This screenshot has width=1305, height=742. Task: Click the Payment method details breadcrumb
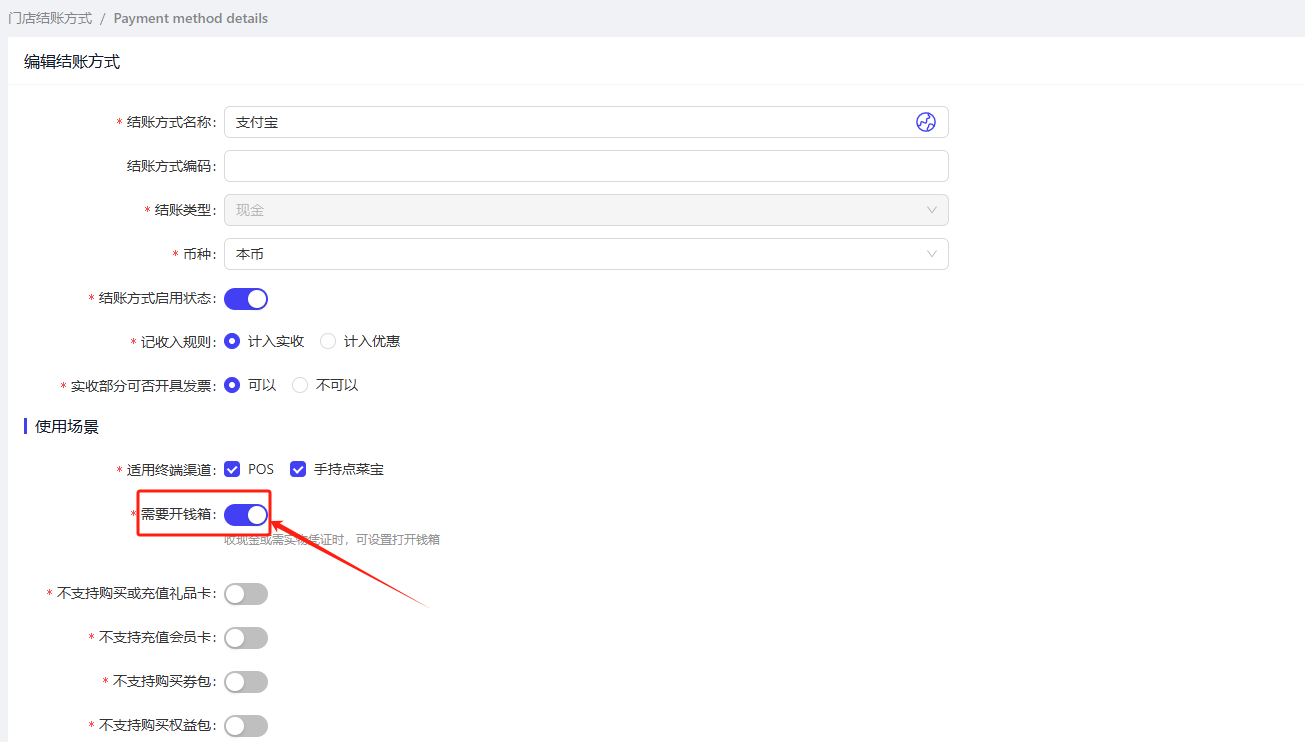click(x=191, y=18)
